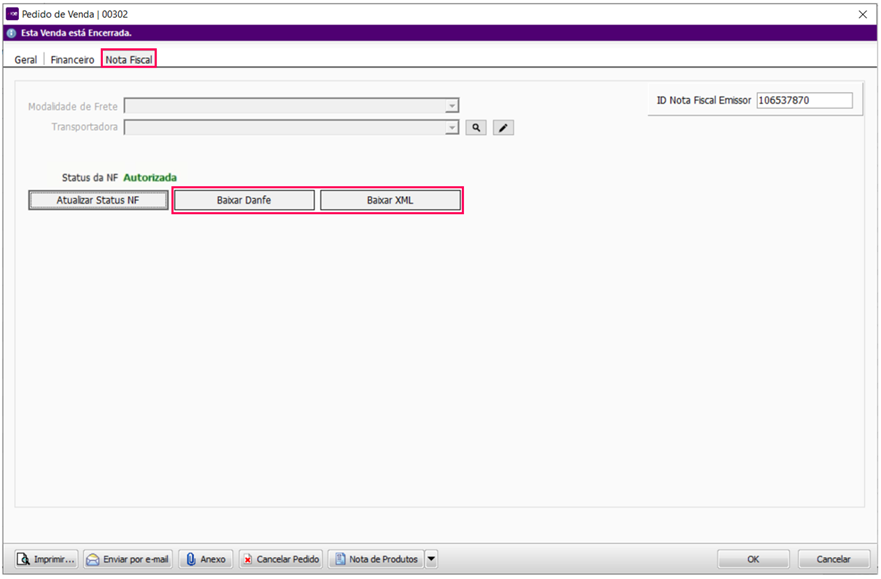Screen dimensions: 881x579
Task: Click the Imprimir print button
Action: pyautogui.click(x=46, y=559)
